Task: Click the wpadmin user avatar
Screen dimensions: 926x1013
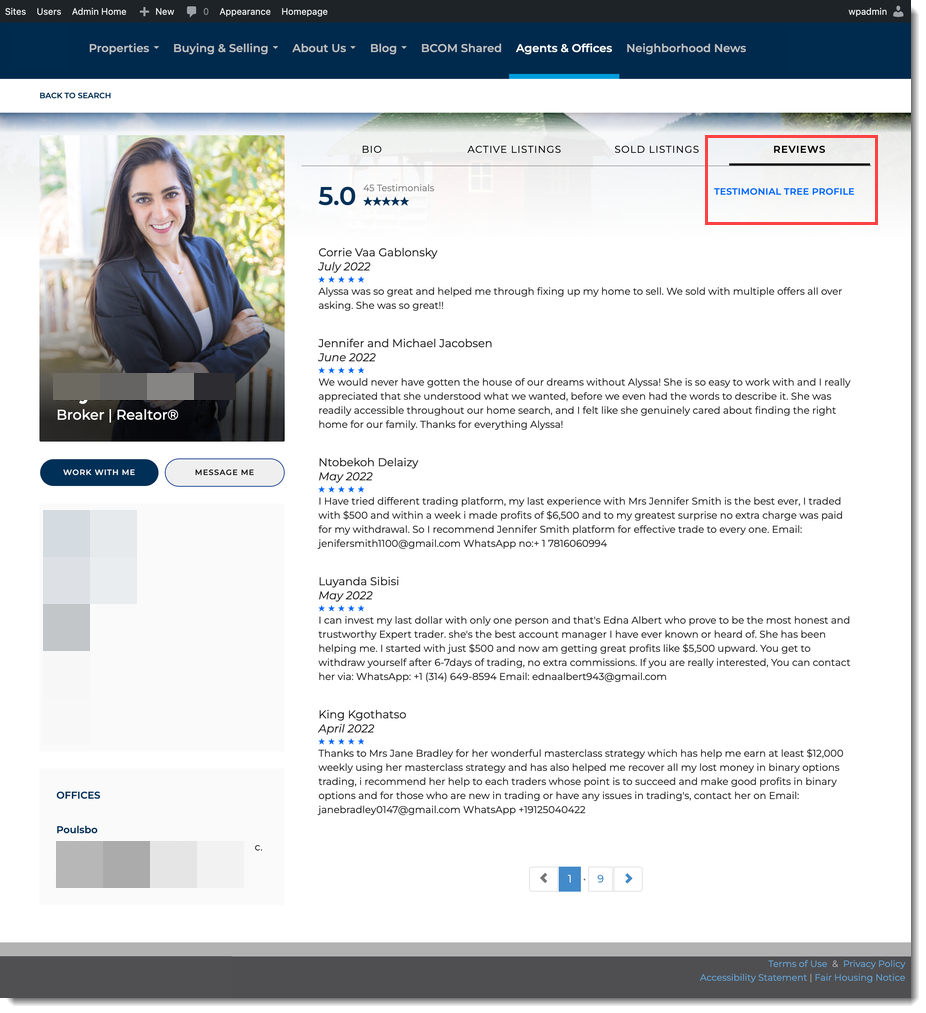Action: click(898, 12)
